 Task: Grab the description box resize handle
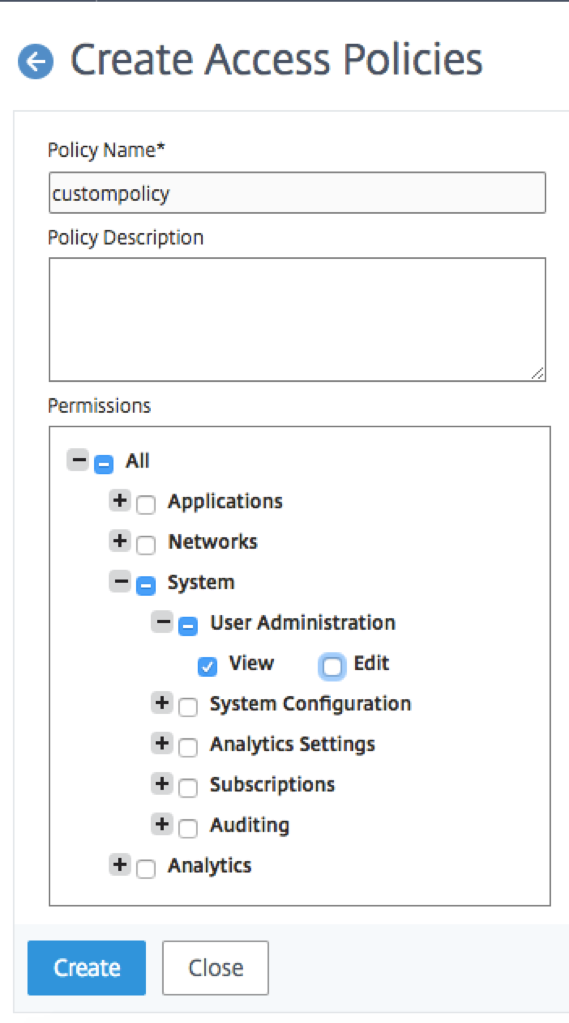coord(538,373)
